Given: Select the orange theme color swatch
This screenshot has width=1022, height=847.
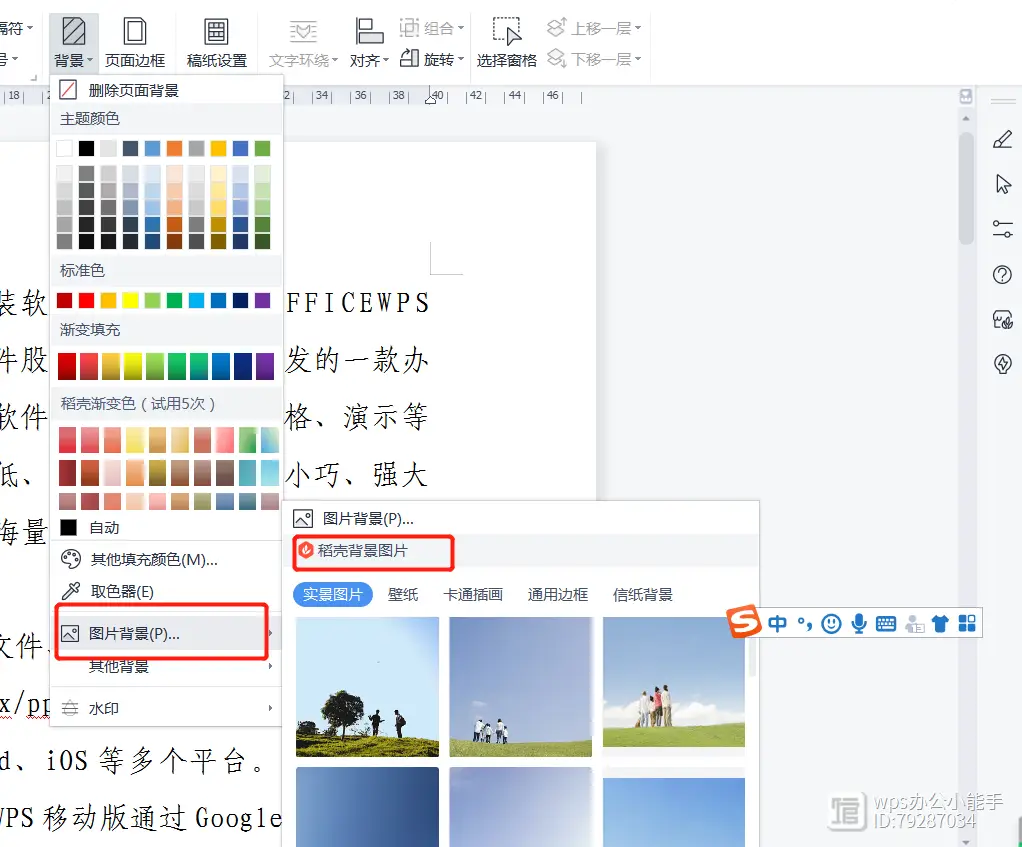Looking at the screenshot, I should tap(174, 149).
